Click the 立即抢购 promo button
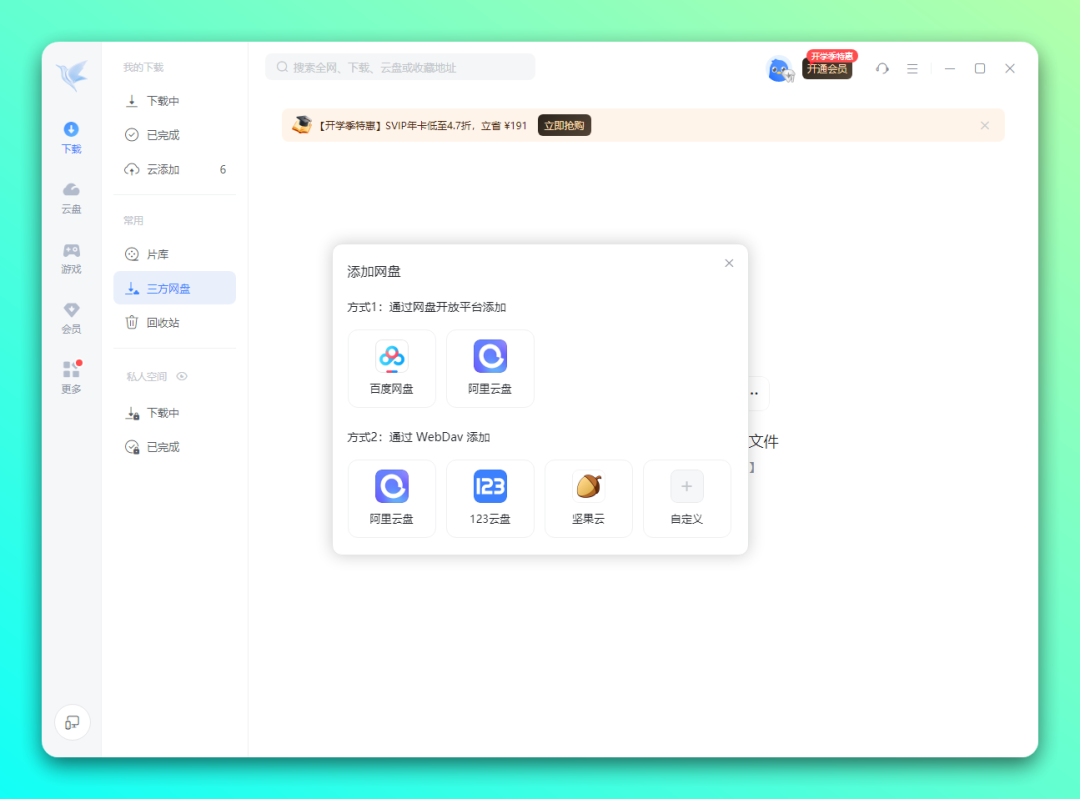The image size is (1080, 799). coord(564,126)
